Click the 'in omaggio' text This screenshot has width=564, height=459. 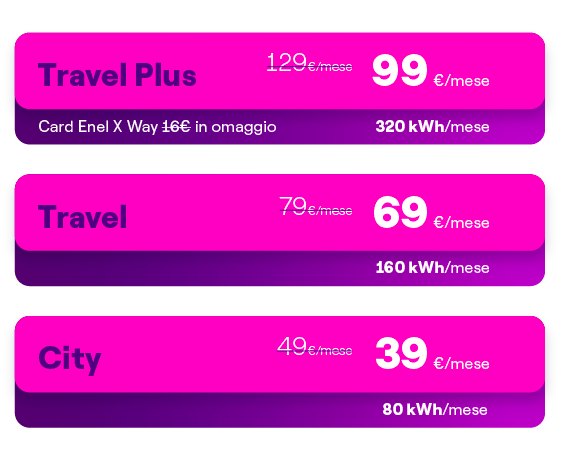236,127
